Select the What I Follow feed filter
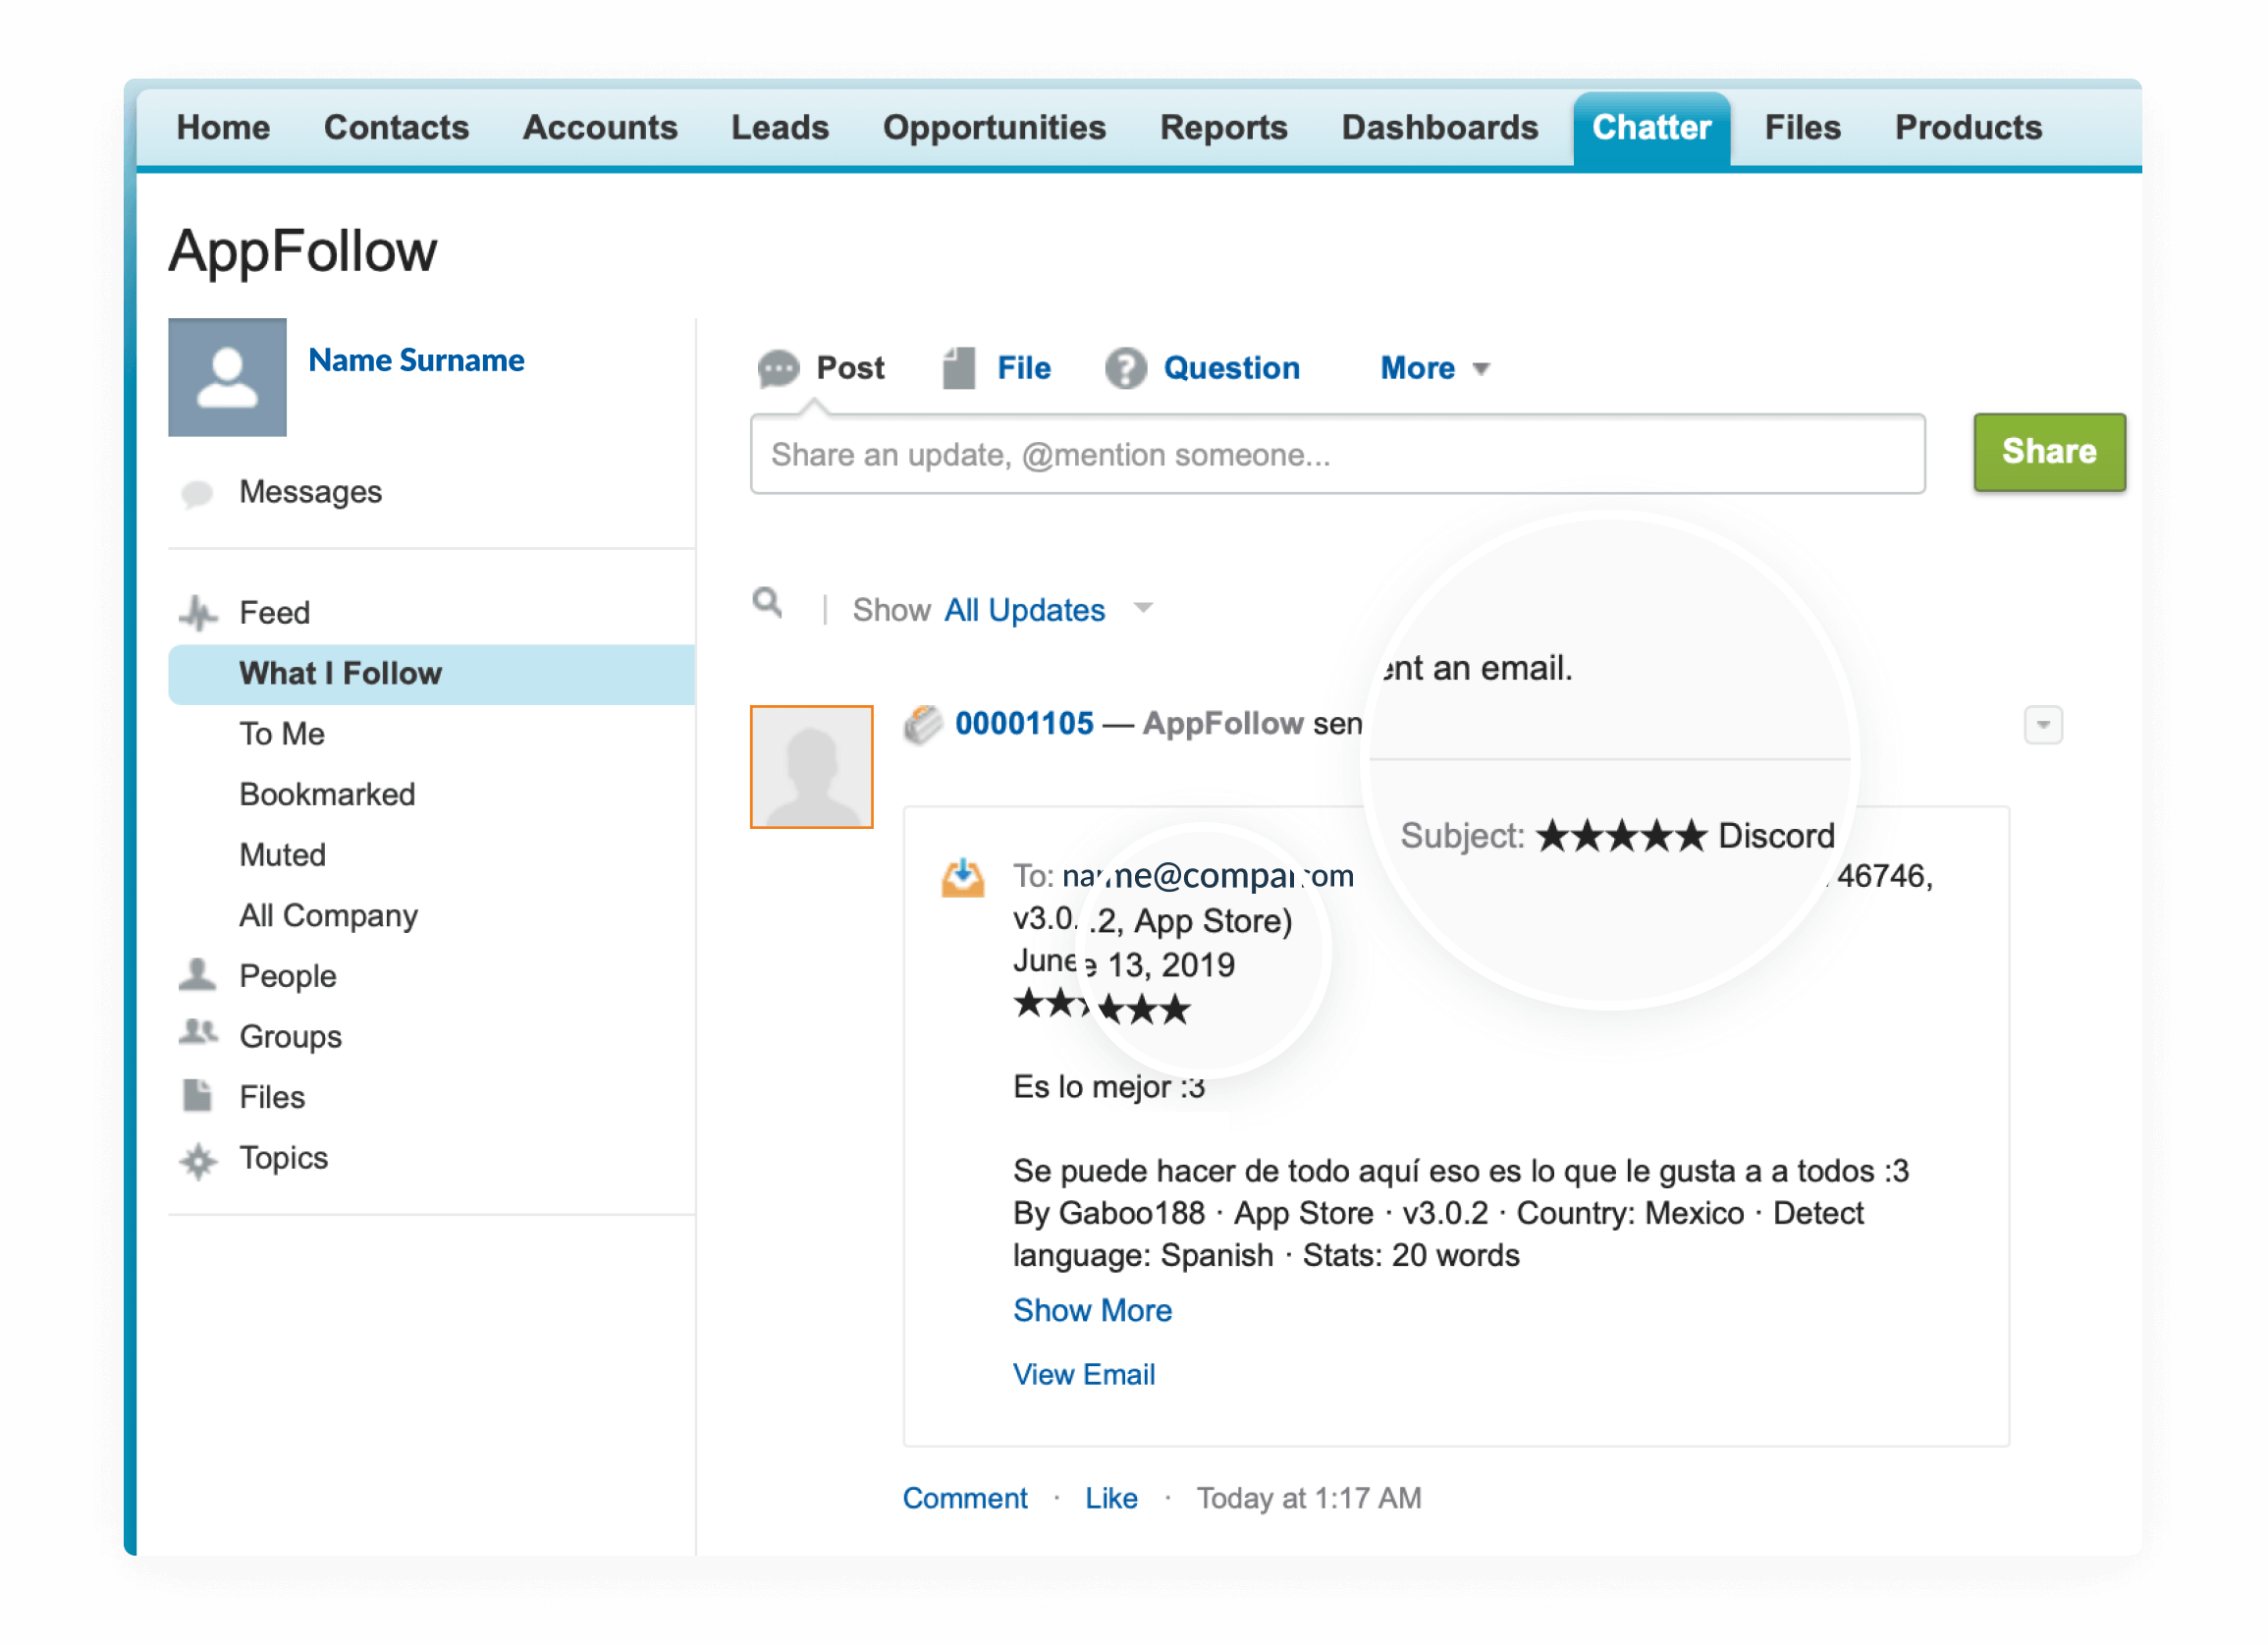Viewport: 2268px width, 1646px height. pyautogui.click(x=431, y=674)
